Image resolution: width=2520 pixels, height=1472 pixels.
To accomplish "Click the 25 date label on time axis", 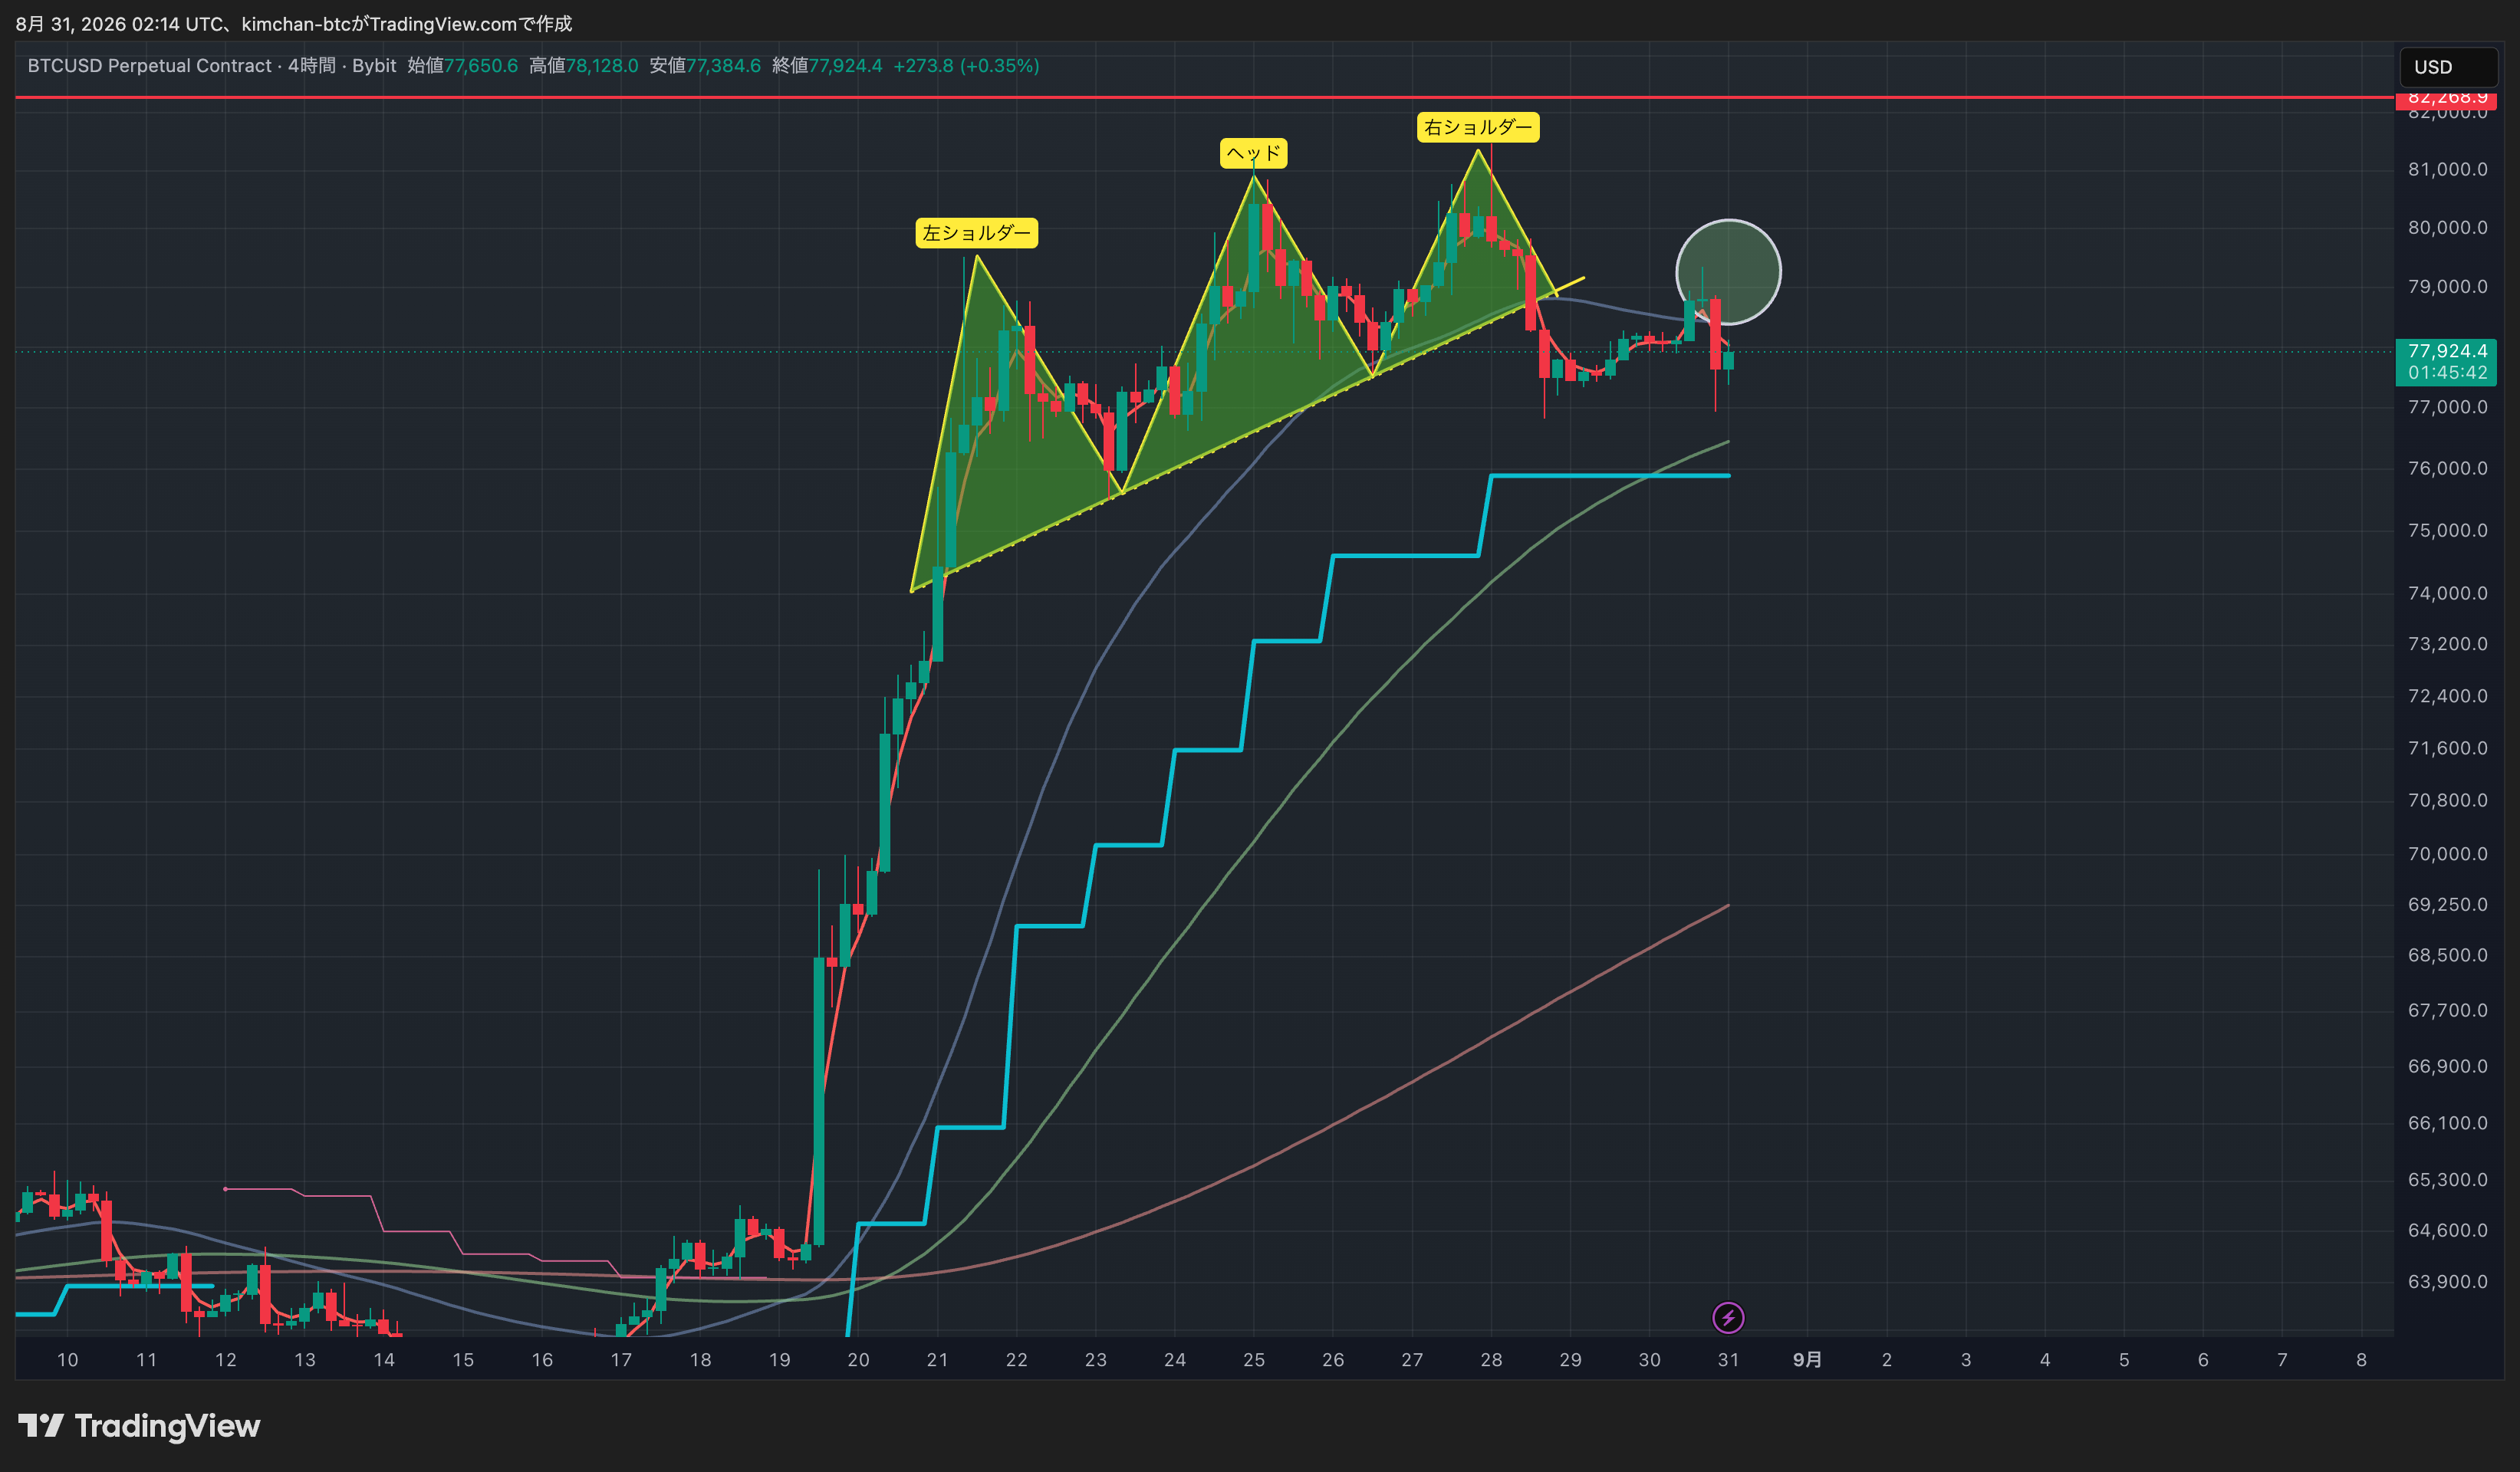I will click(x=1254, y=1360).
